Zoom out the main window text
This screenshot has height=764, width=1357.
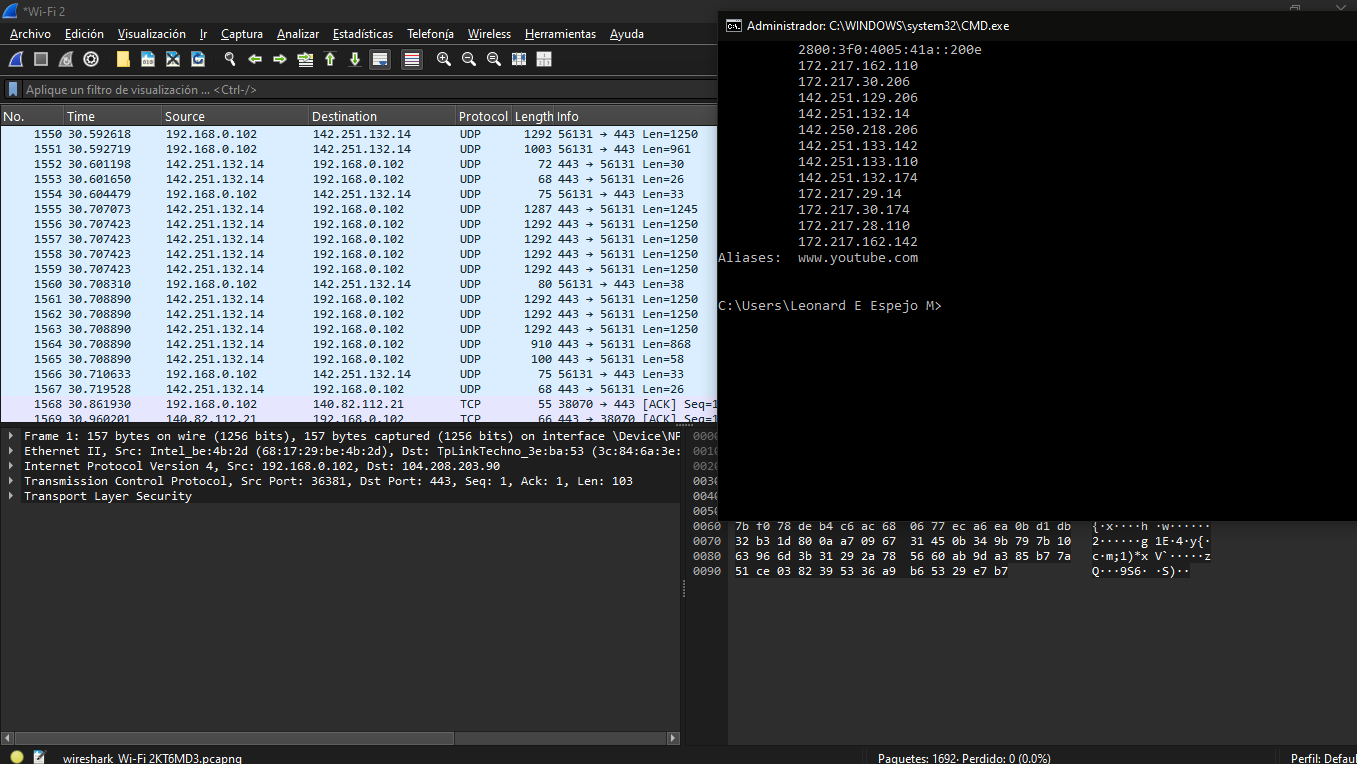point(469,59)
